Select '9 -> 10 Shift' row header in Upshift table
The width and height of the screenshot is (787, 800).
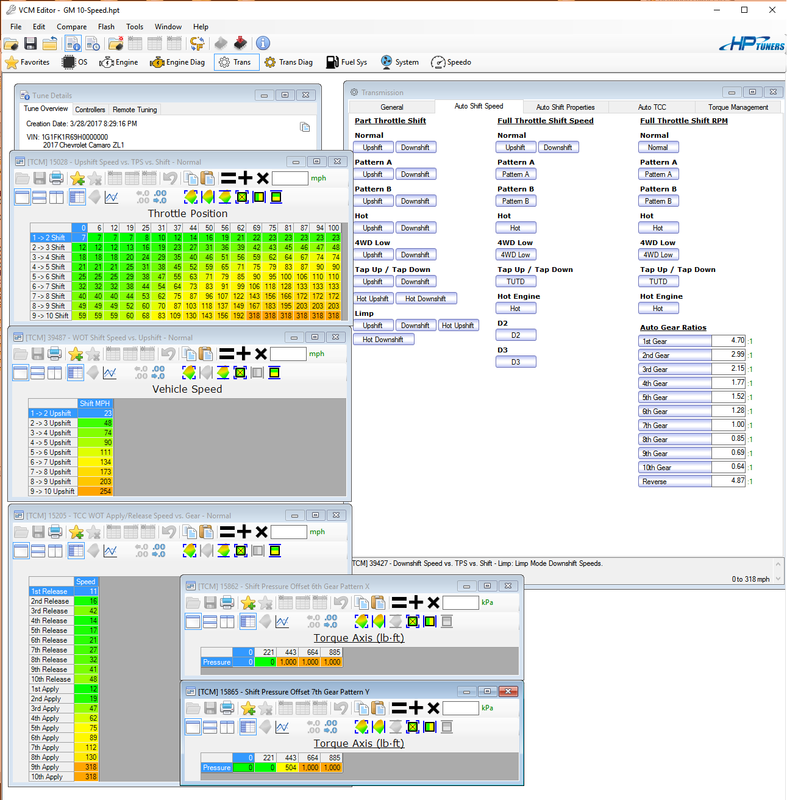[50, 316]
